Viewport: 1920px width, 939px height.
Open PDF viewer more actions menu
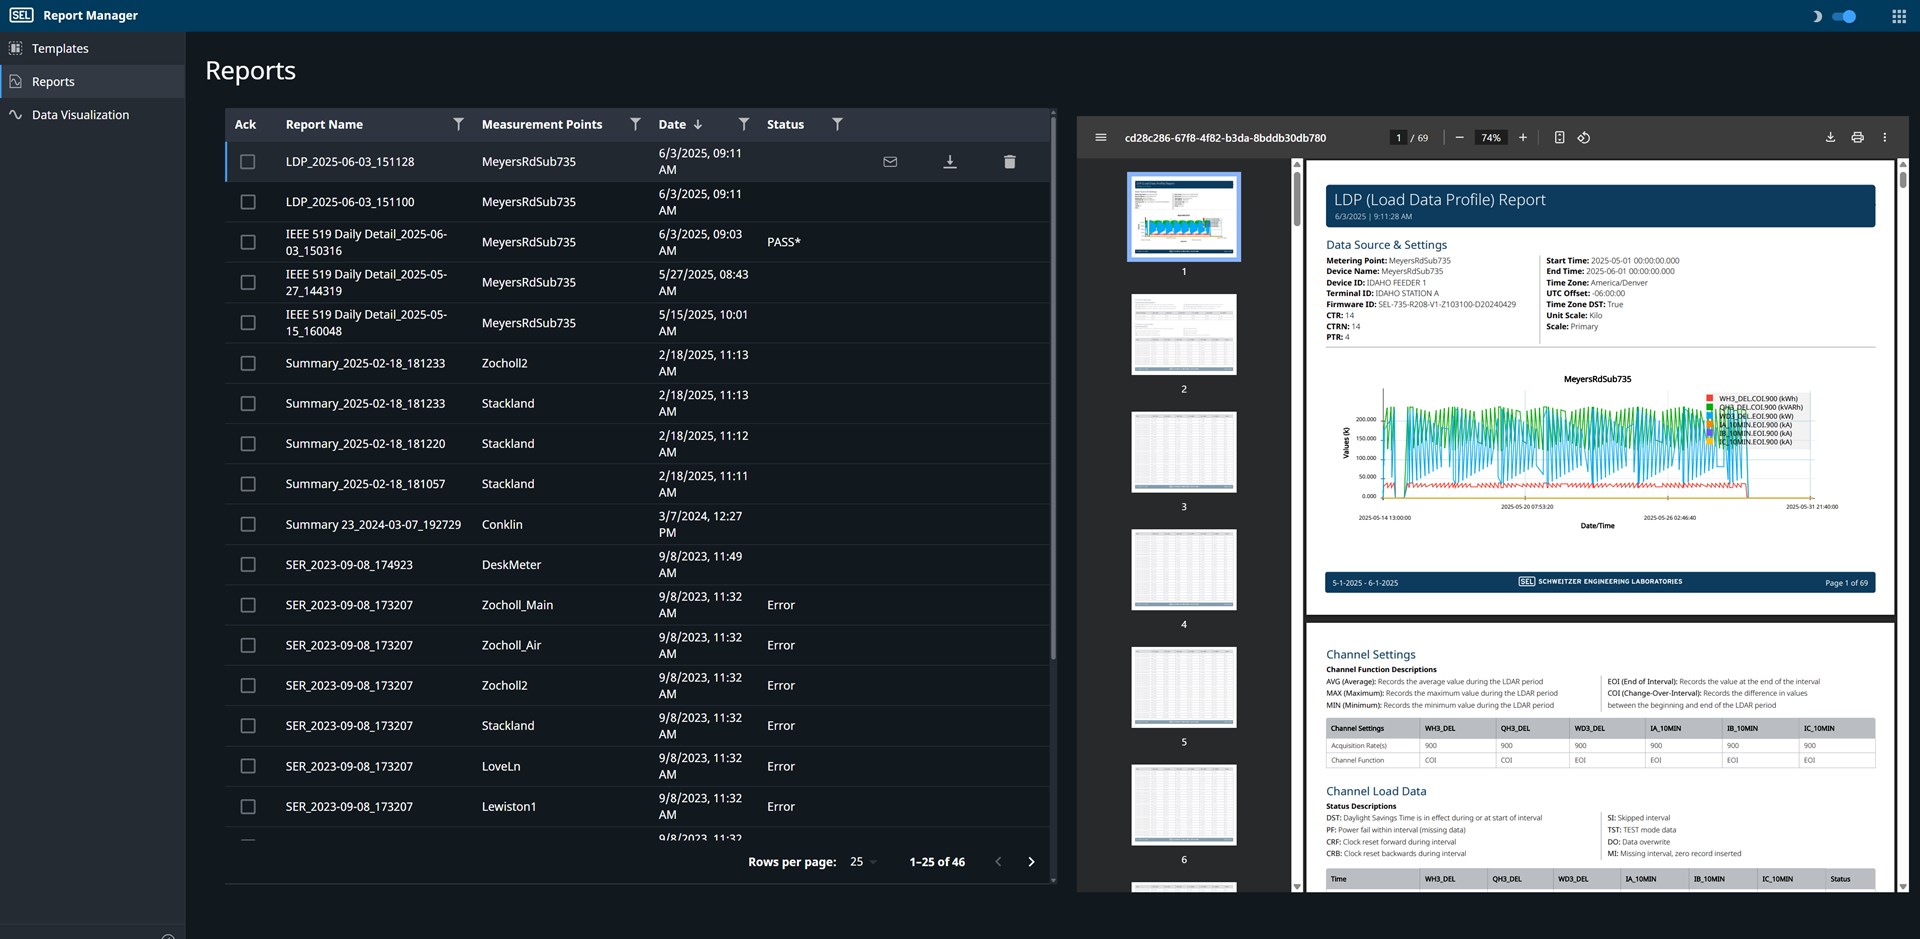pyautogui.click(x=1885, y=138)
